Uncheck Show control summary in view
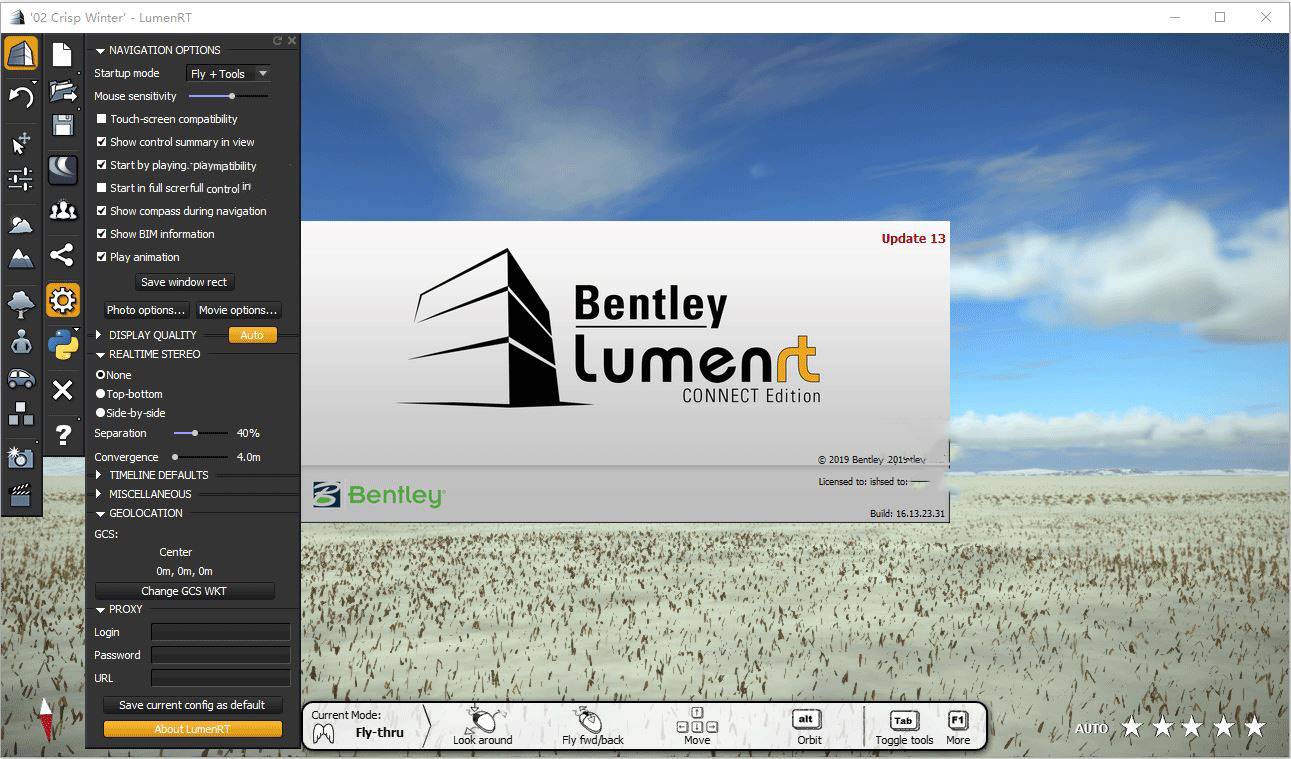1291x759 pixels. [101, 142]
